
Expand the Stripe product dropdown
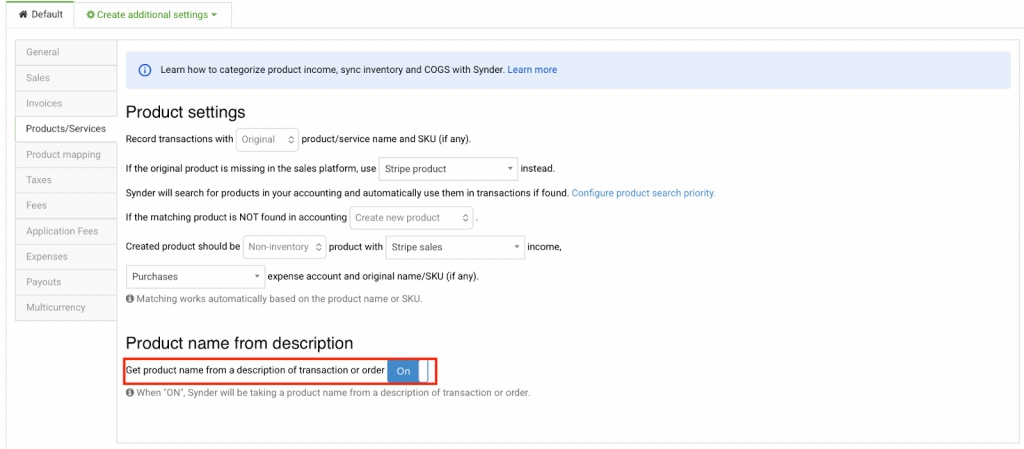coord(448,168)
